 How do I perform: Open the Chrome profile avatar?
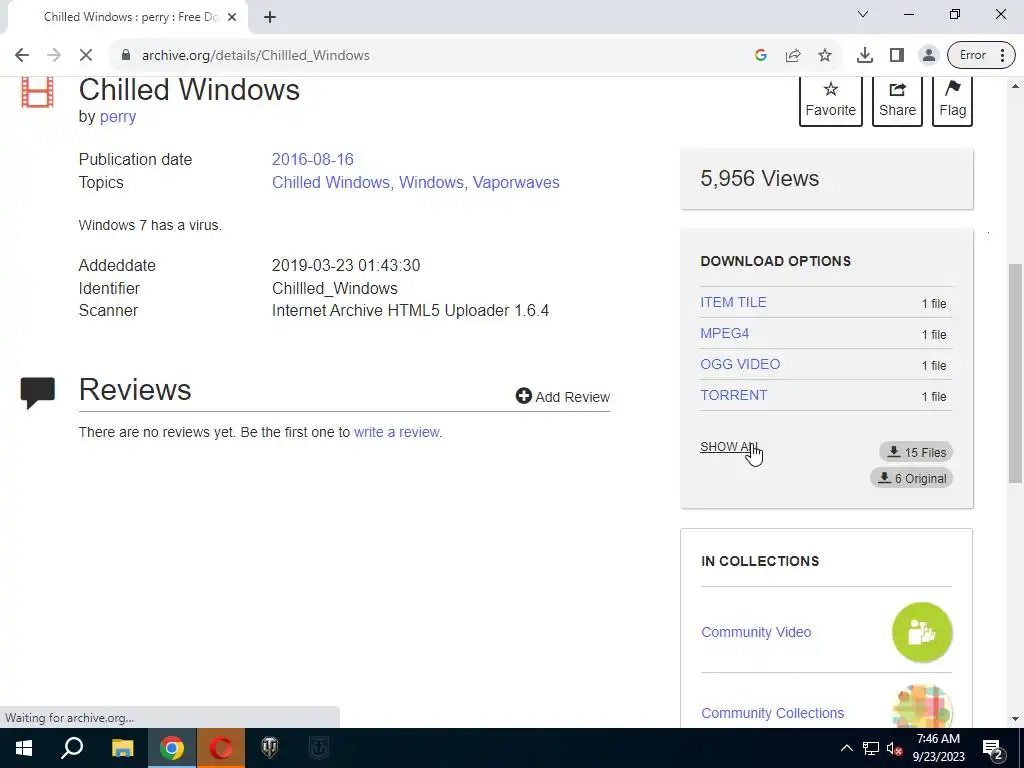[x=928, y=56]
